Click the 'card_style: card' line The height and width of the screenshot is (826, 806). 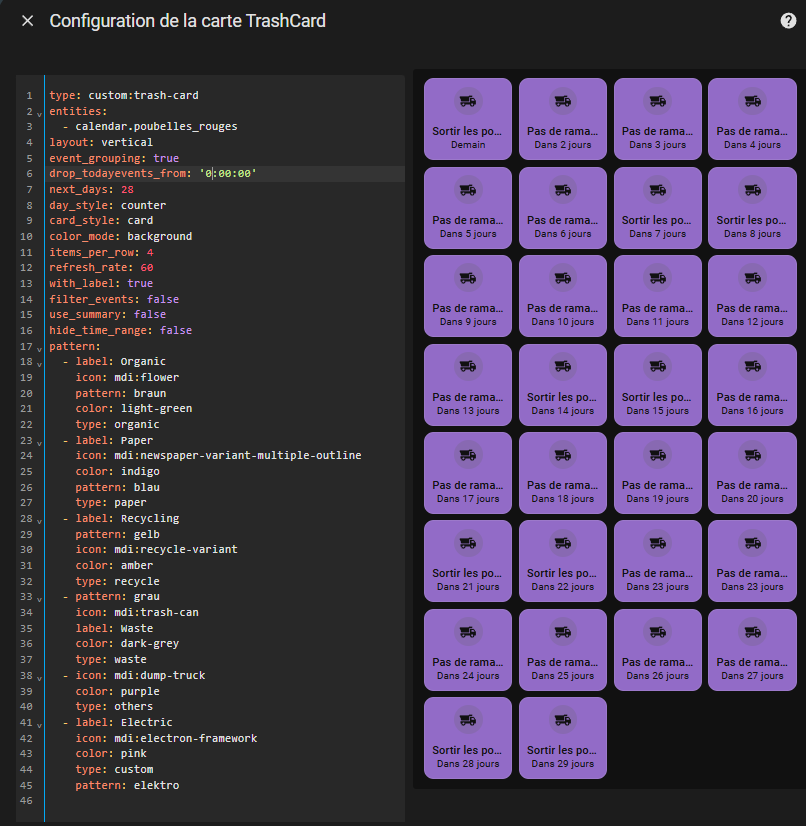(x=101, y=220)
